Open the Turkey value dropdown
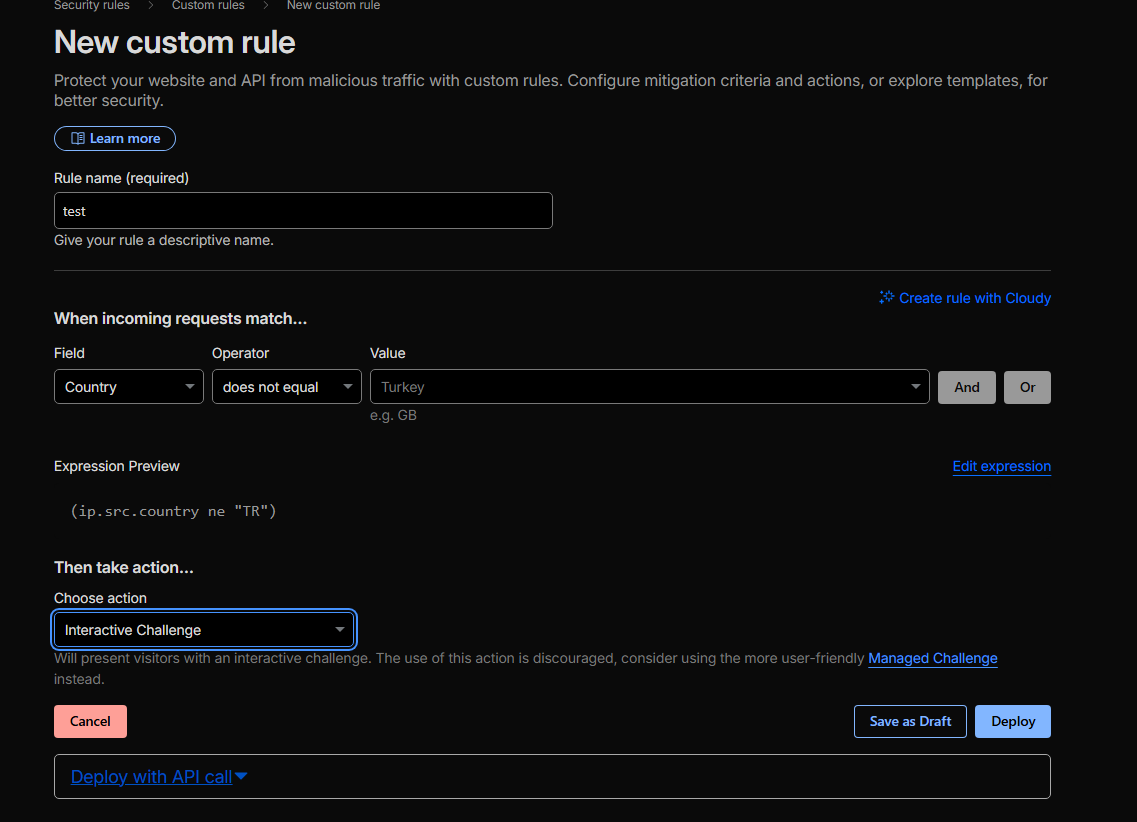Viewport: 1137px width, 822px height. pyautogui.click(x=650, y=387)
